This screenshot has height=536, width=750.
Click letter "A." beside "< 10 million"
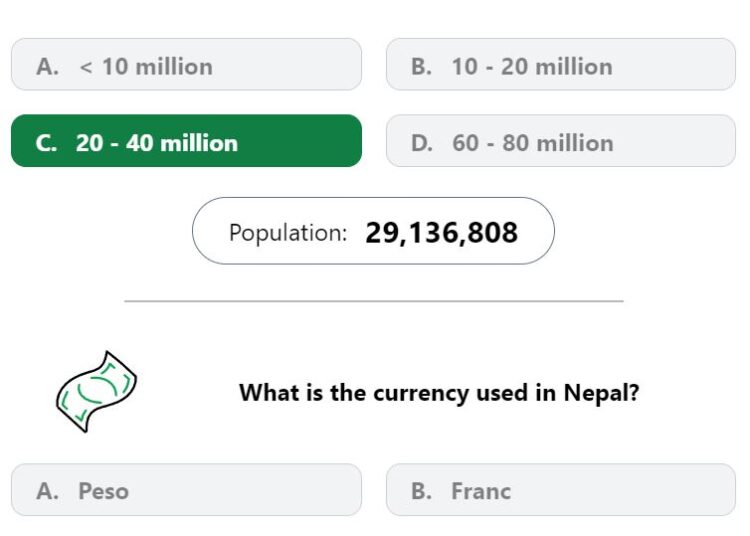coord(47,66)
